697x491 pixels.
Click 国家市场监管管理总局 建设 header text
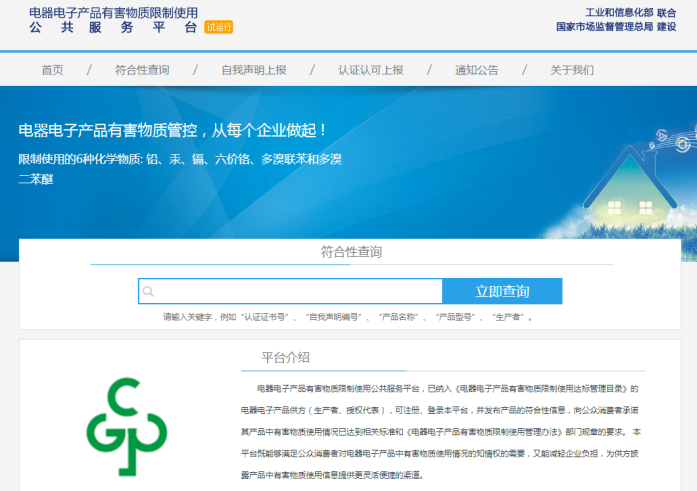pyautogui.click(x=615, y=27)
